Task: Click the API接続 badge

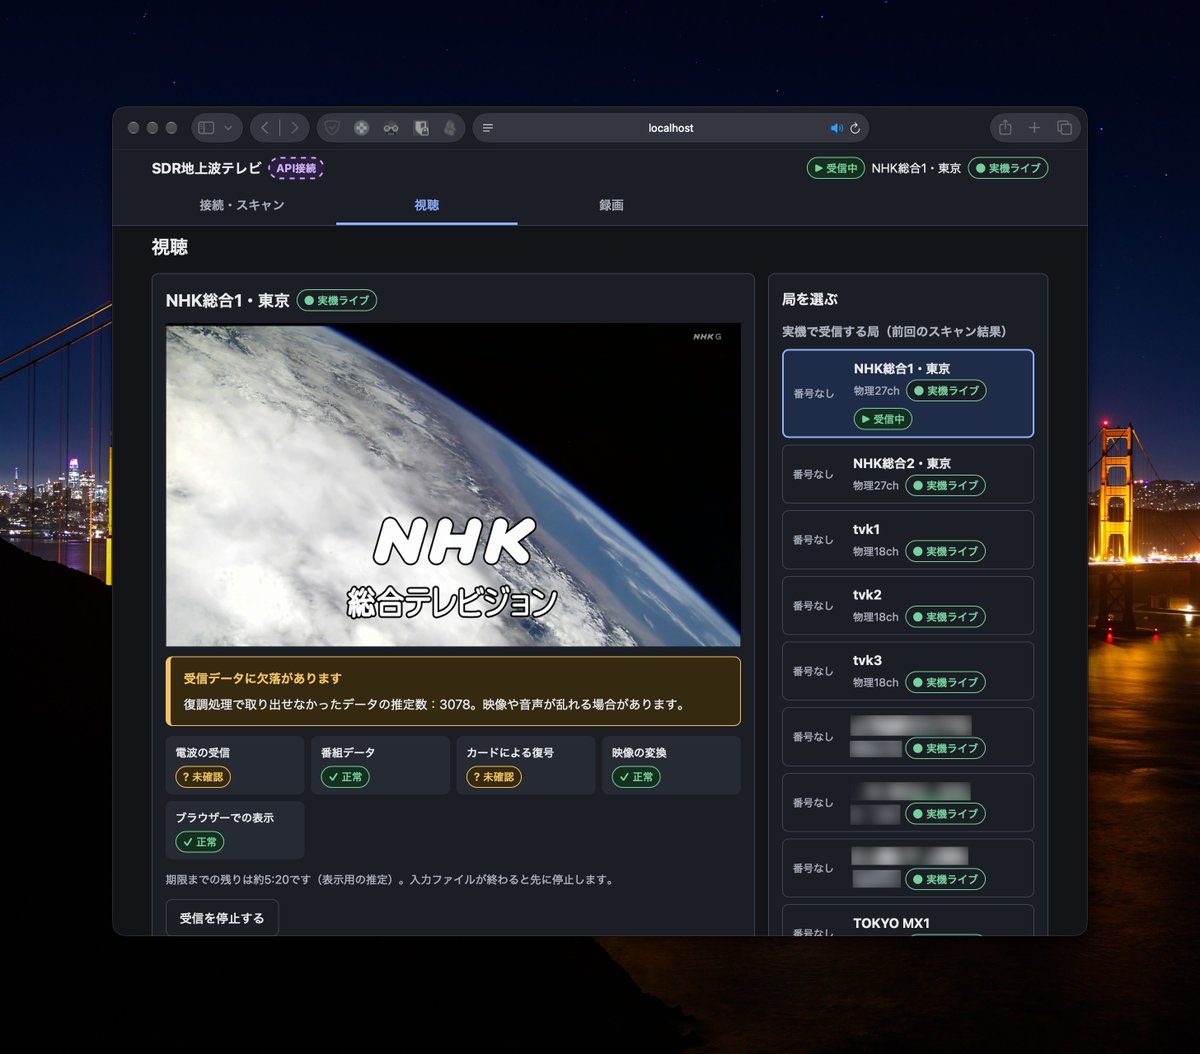Action: coord(296,168)
